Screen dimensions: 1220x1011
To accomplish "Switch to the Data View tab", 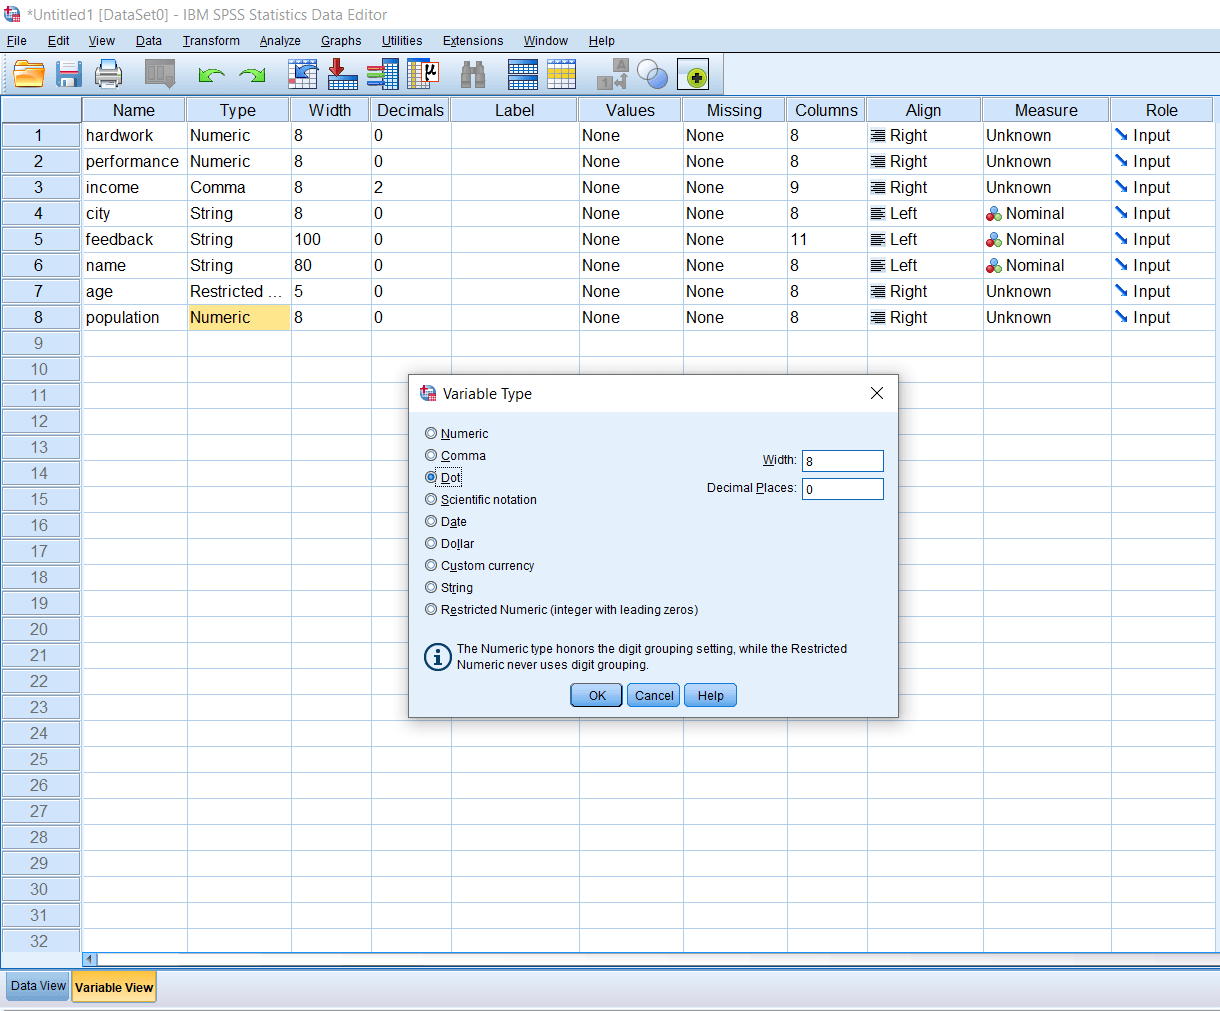I will tap(38, 986).
